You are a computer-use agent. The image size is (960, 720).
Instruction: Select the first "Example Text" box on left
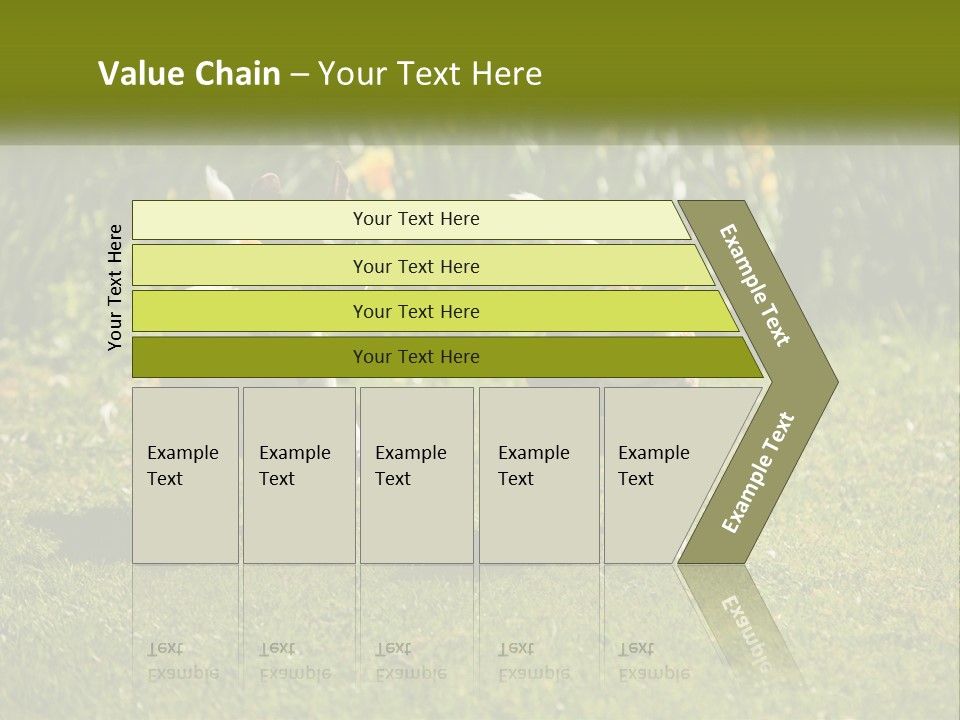pos(185,475)
